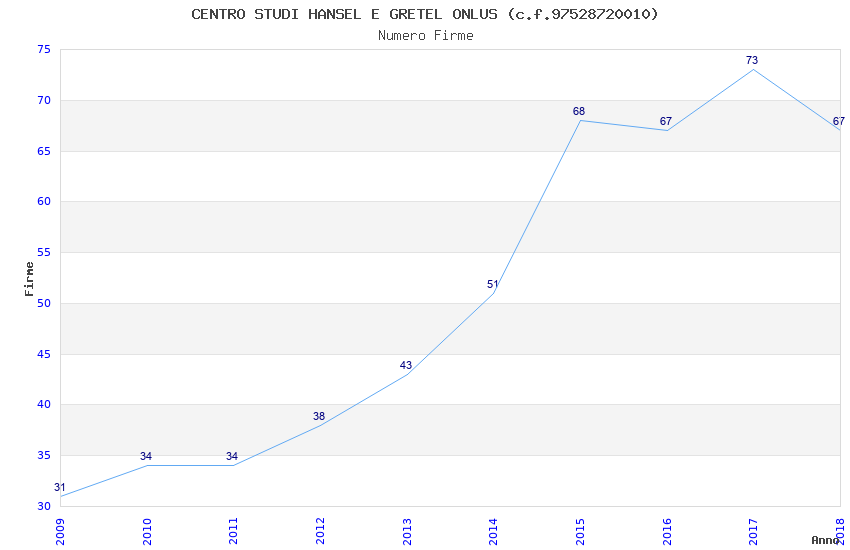
Task: Click the y-axis tick 75
Action: (x=44, y=49)
